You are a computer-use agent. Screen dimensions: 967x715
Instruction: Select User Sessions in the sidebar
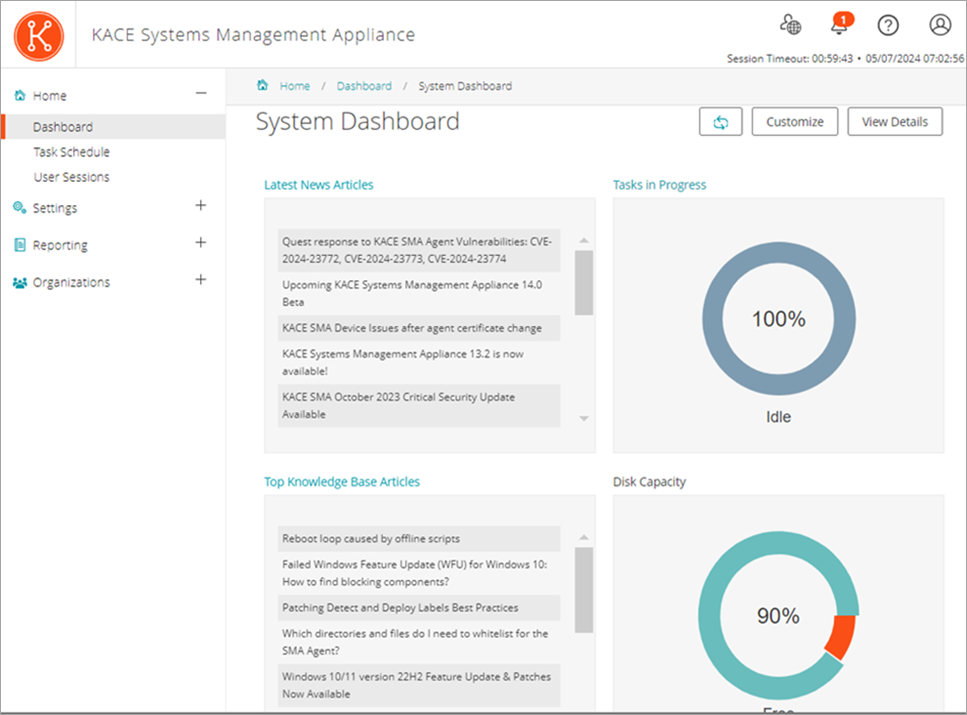tap(71, 177)
